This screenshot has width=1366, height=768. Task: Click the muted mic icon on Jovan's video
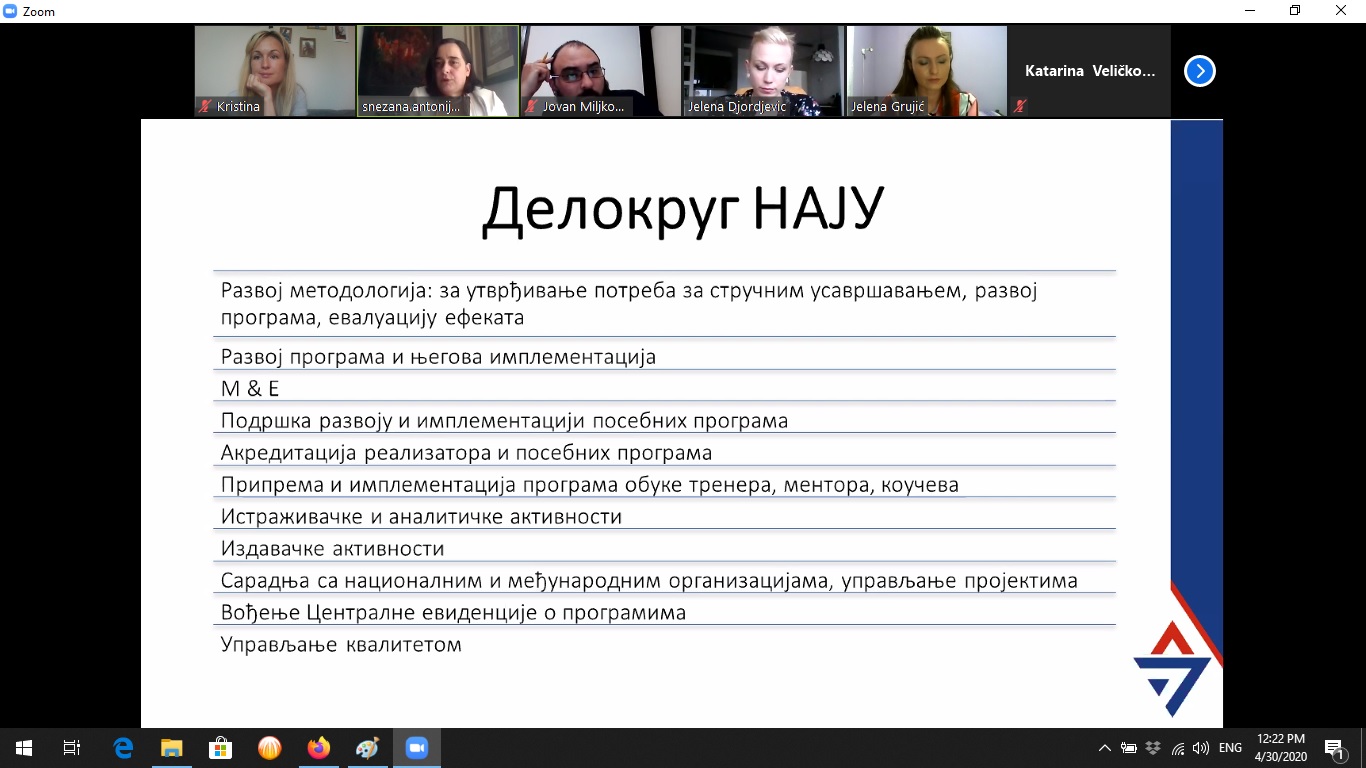click(531, 107)
